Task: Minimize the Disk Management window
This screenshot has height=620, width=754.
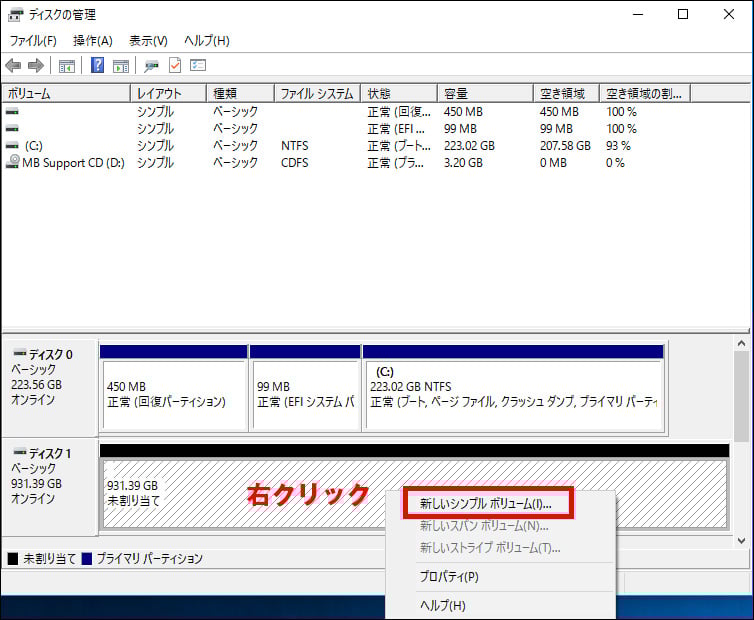Action: click(638, 14)
